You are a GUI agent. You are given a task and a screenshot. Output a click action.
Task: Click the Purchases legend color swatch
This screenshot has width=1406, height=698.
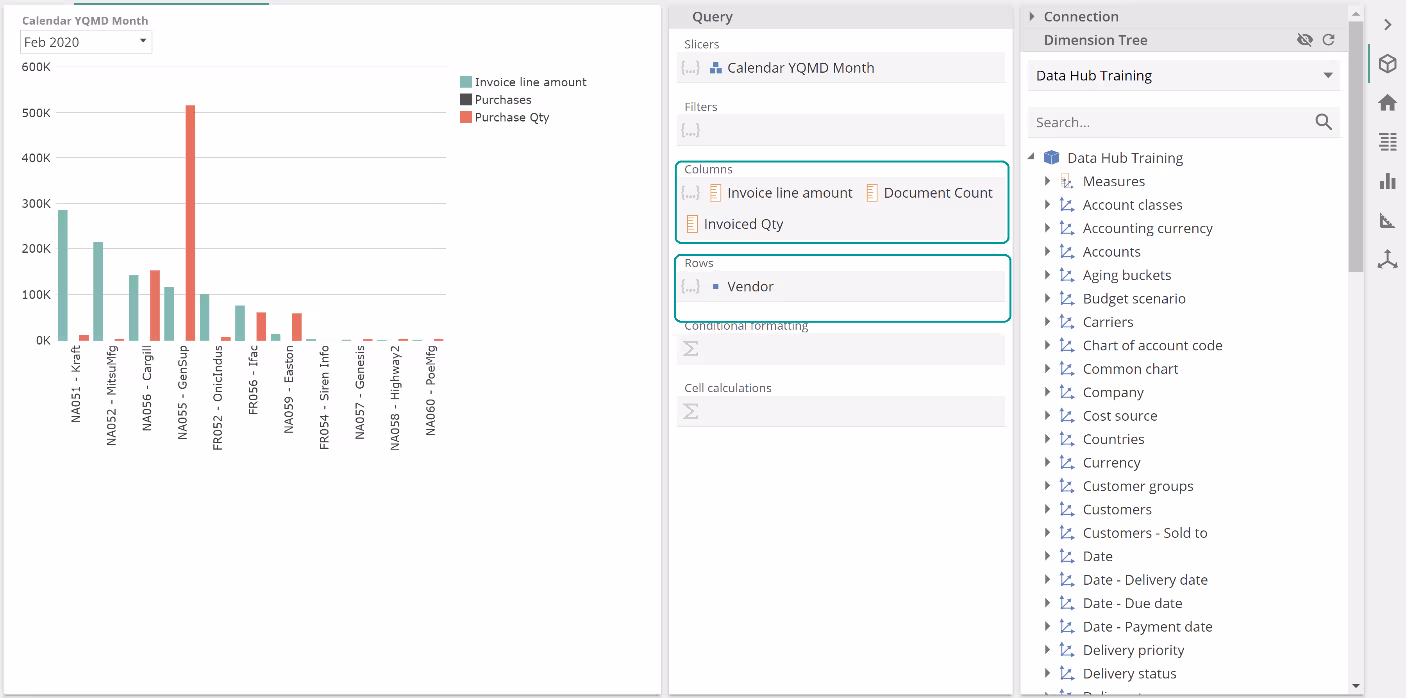466,100
